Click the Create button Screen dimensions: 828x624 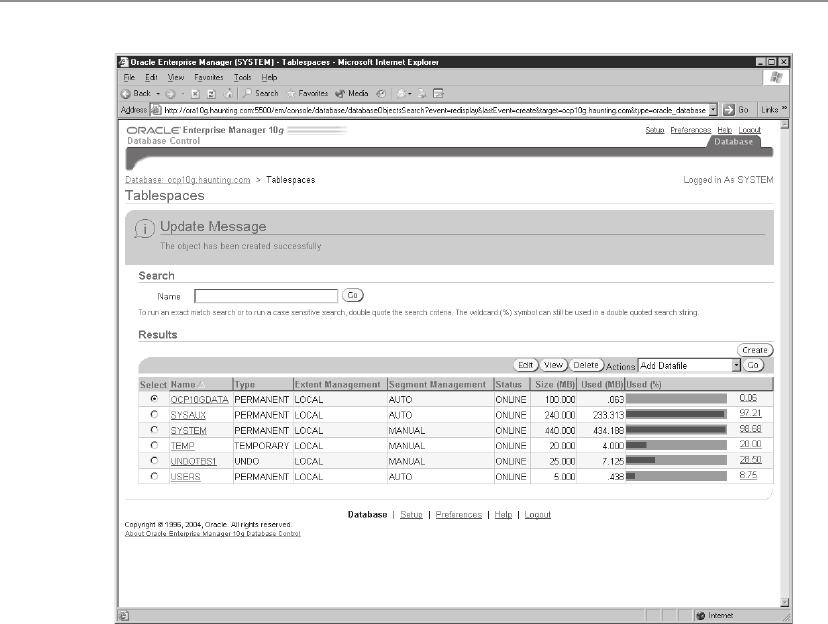coord(755,350)
